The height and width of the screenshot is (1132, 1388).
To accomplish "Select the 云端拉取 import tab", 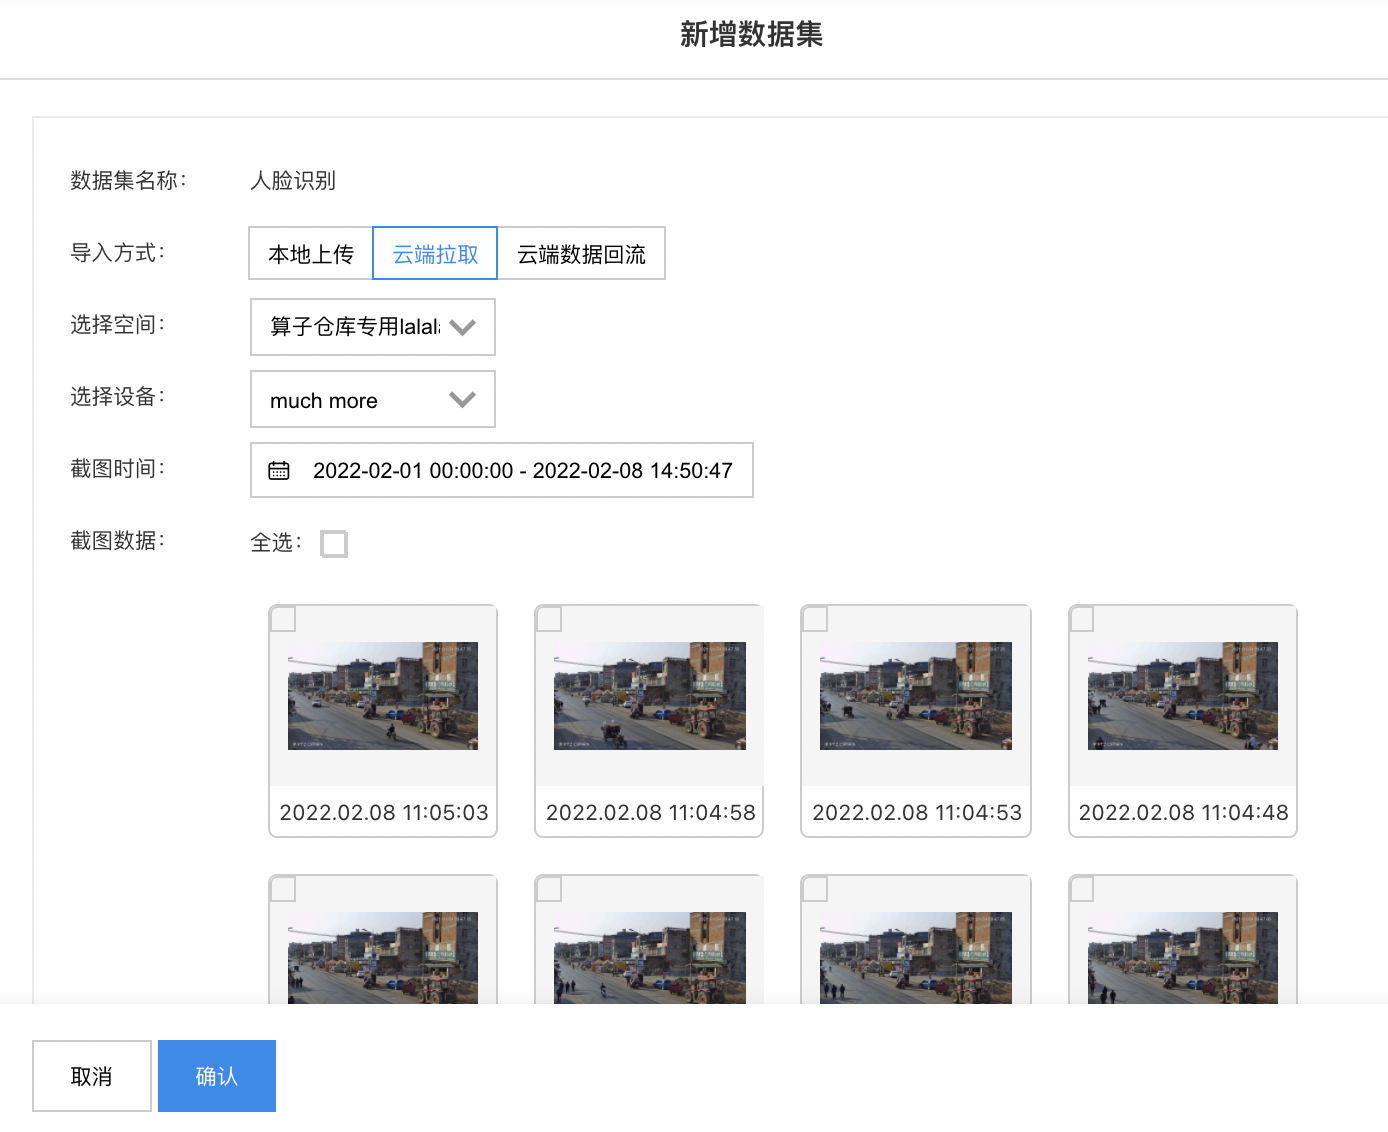I will (x=435, y=254).
